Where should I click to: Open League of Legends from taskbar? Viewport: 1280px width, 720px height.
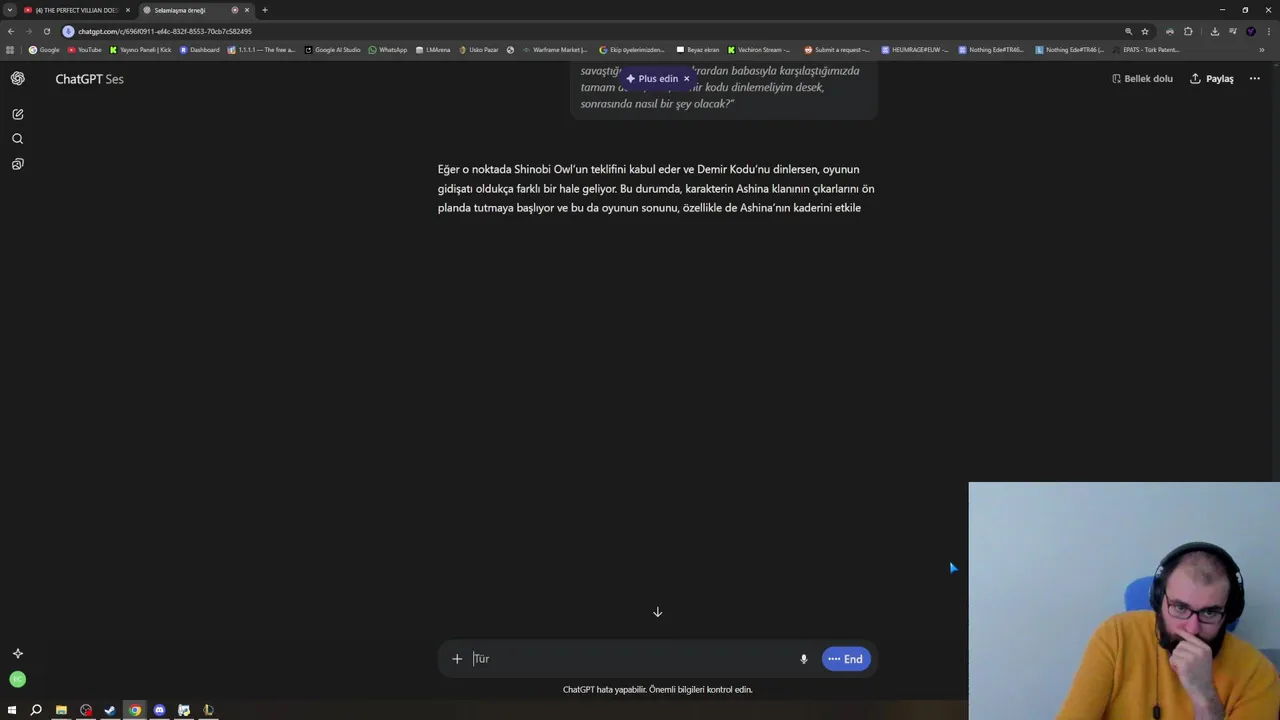(x=208, y=710)
